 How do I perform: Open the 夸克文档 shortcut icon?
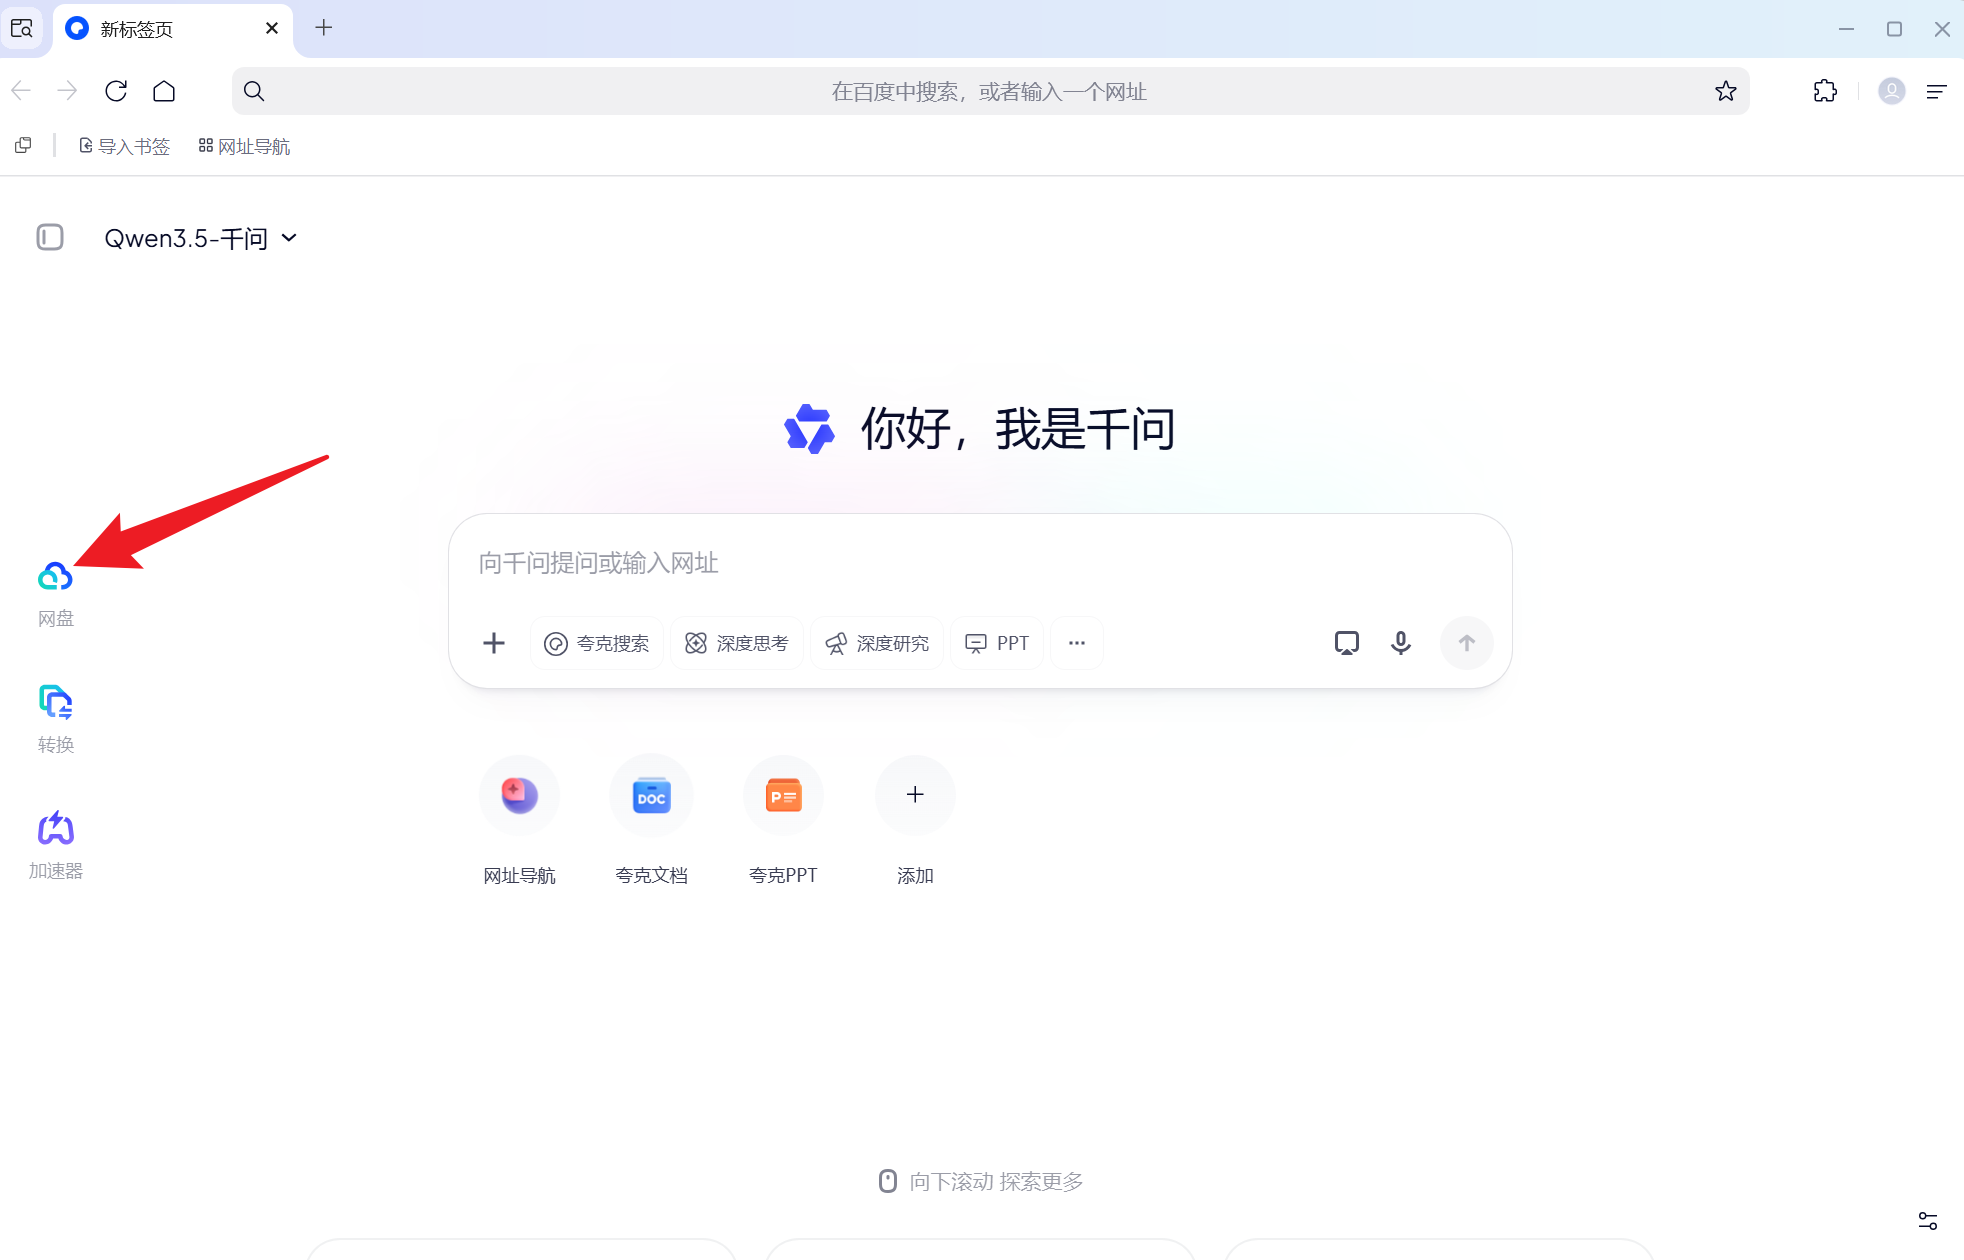[651, 795]
